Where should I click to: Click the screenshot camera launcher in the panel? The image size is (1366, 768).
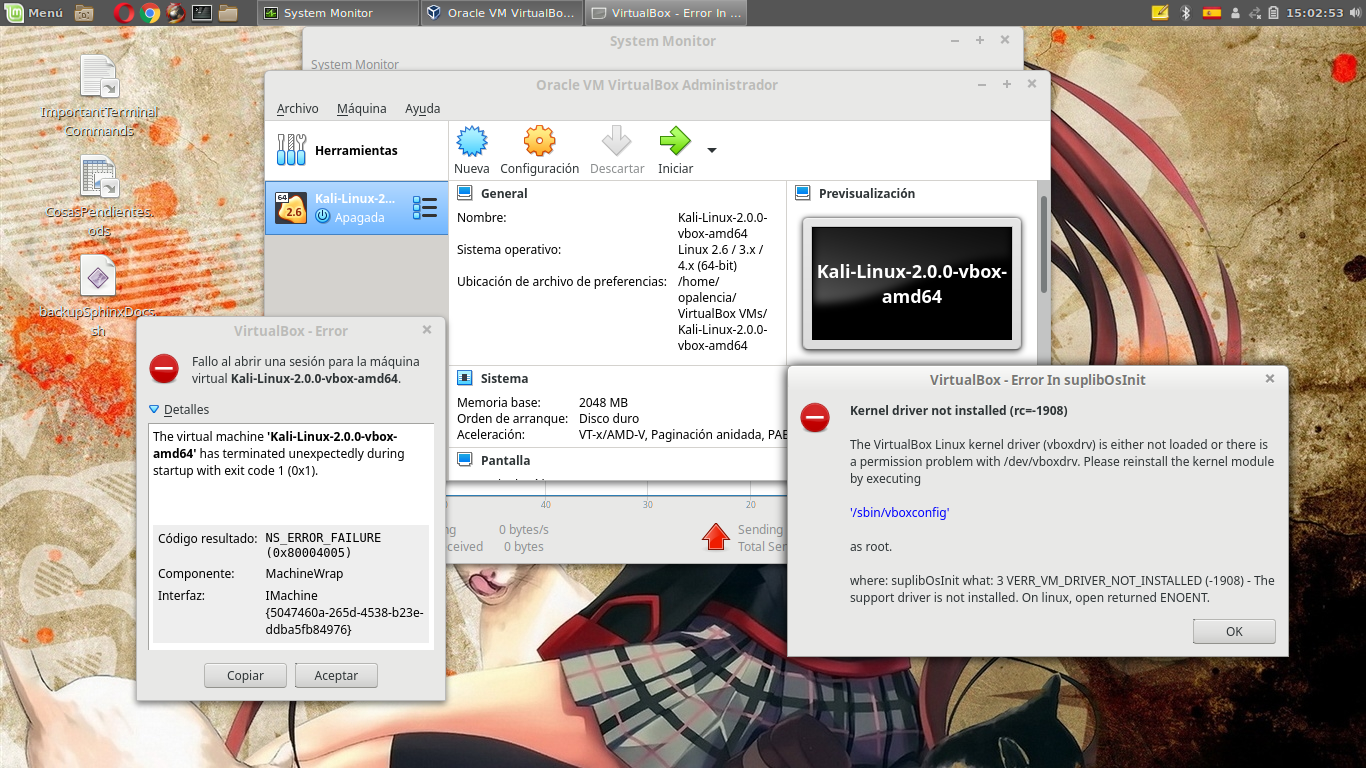85,13
